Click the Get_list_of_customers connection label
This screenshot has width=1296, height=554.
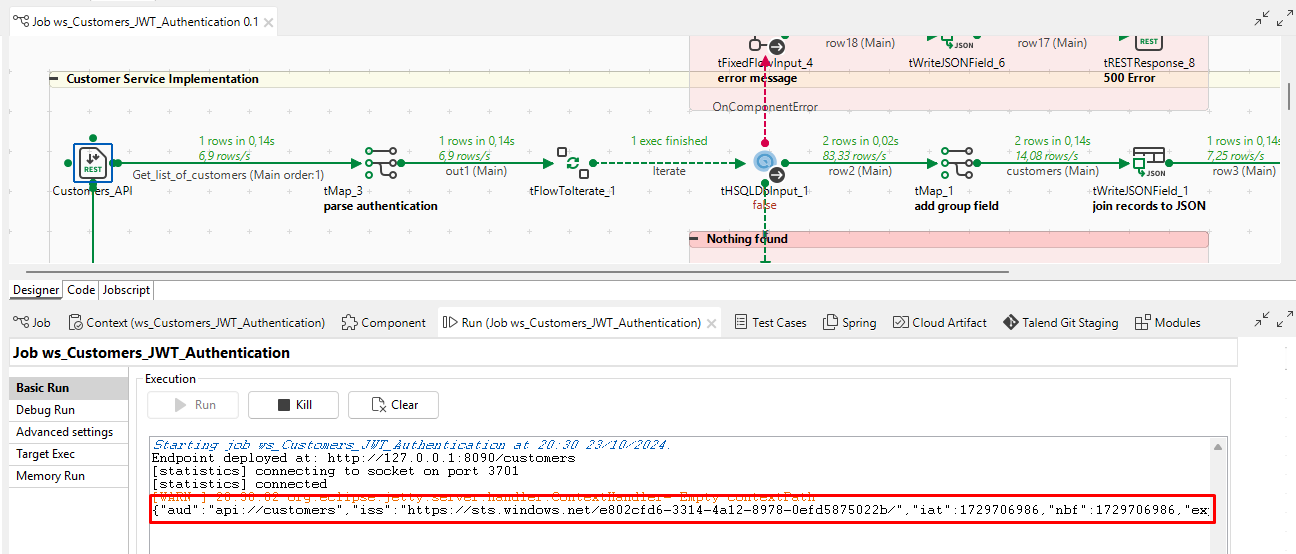228,175
